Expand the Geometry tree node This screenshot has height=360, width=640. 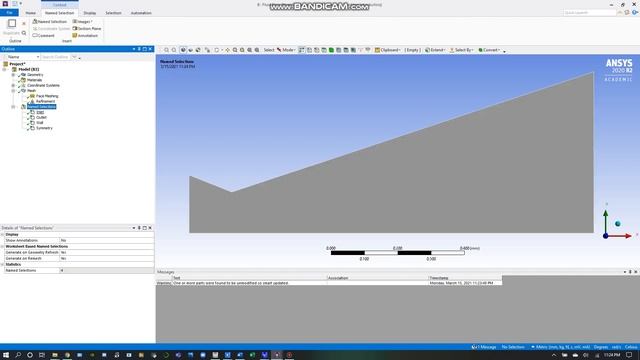coord(13,75)
